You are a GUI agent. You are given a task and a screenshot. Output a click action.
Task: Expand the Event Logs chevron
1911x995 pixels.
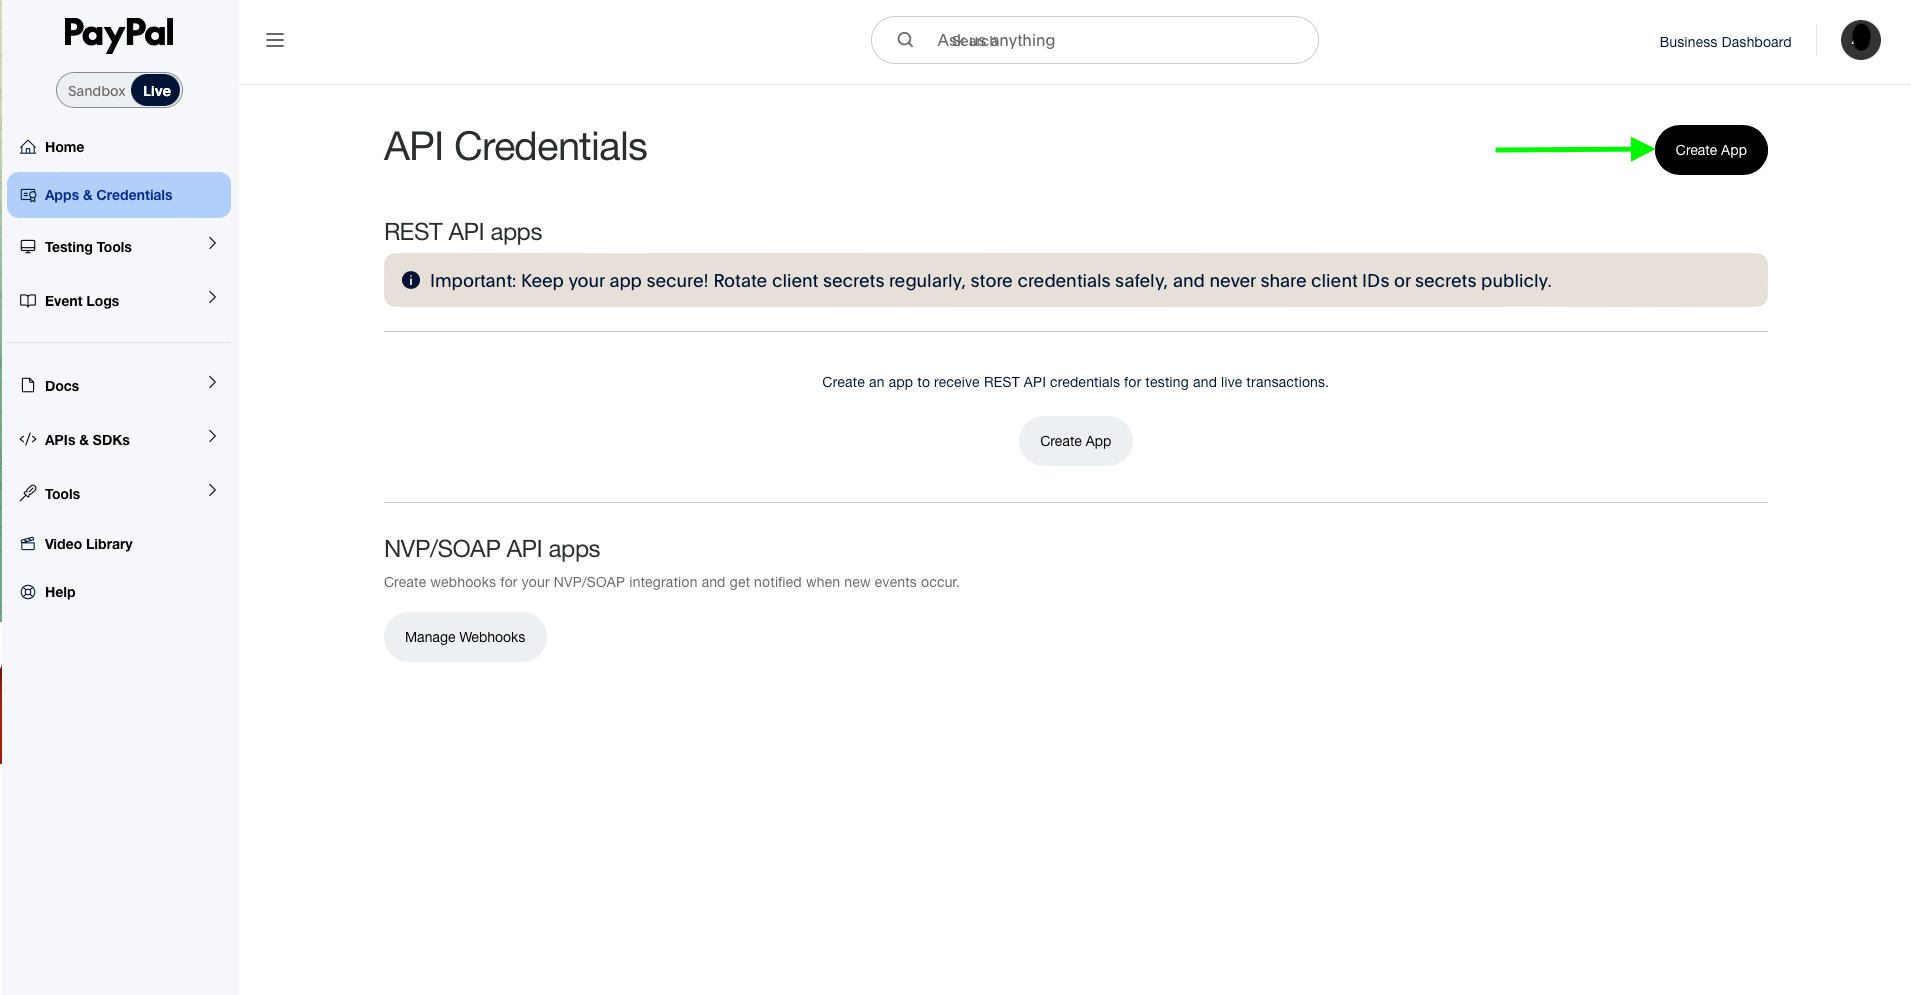(212, 298)
